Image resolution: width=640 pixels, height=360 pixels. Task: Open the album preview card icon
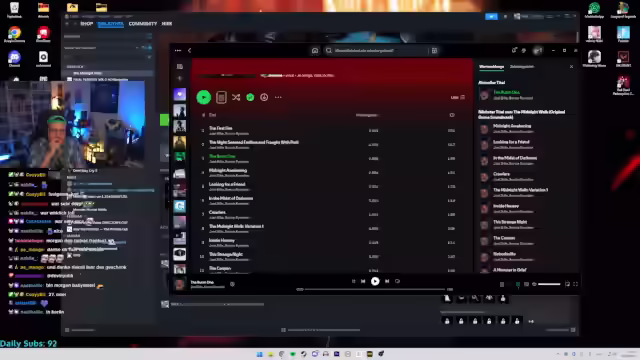(x=221, y=97)
